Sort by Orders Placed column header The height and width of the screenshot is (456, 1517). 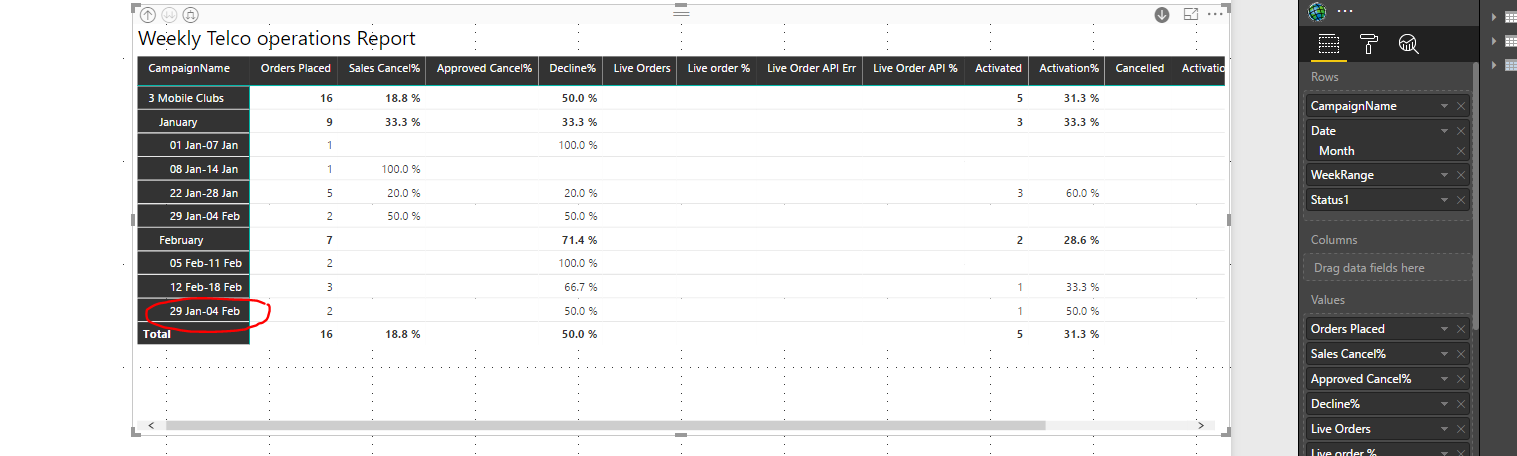click(x=295, y=69)
